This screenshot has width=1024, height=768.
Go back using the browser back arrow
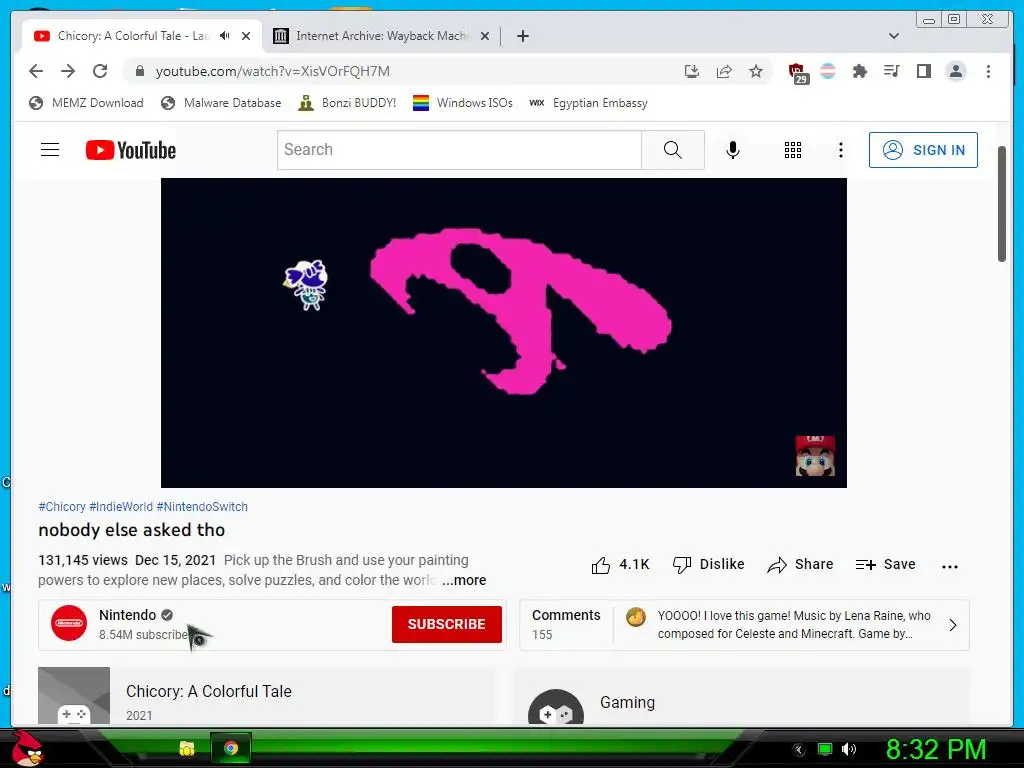(36, 71)
